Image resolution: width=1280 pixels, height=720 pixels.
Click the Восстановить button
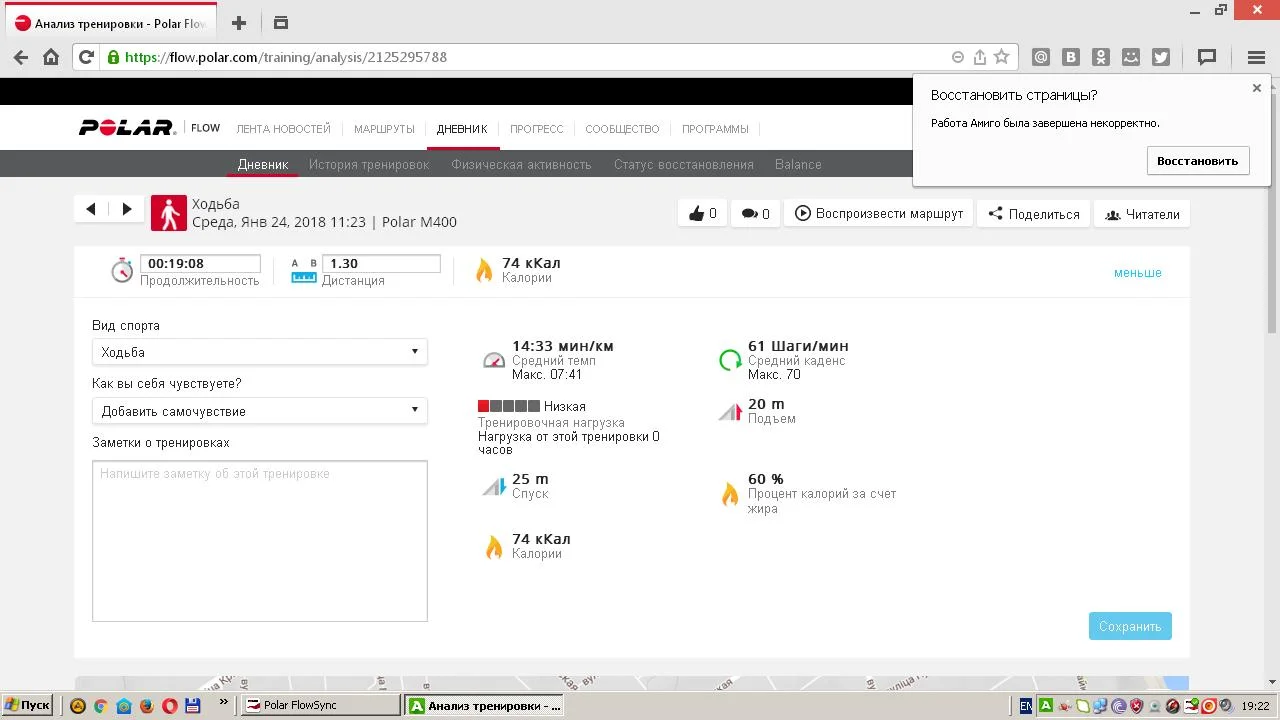[x=1197, y=161]
